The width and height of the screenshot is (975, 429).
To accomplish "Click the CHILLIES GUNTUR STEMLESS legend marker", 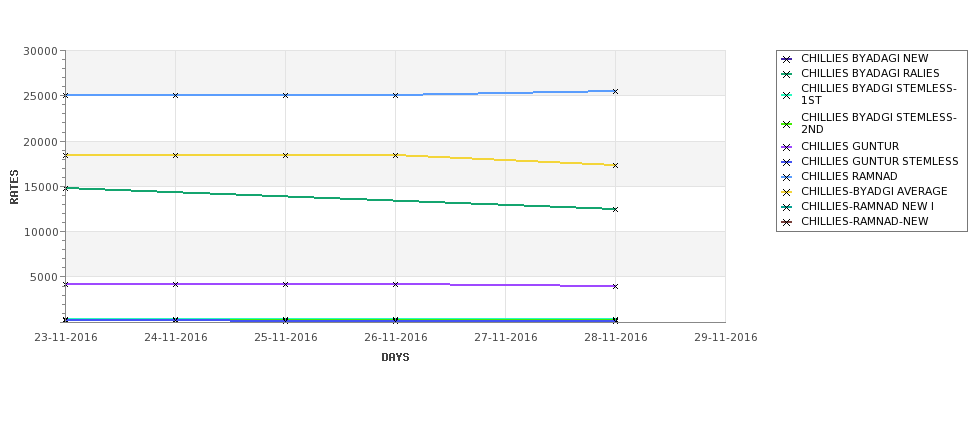I will (x=787, y=162).
